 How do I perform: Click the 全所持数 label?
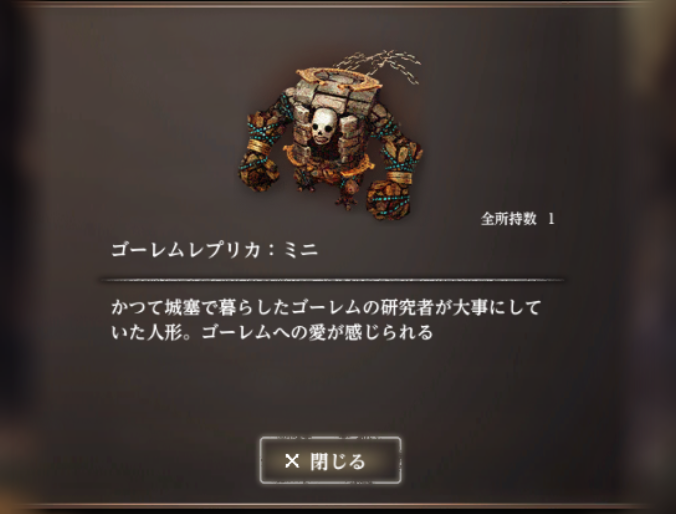pyautogui.click(x=509, y=219)
